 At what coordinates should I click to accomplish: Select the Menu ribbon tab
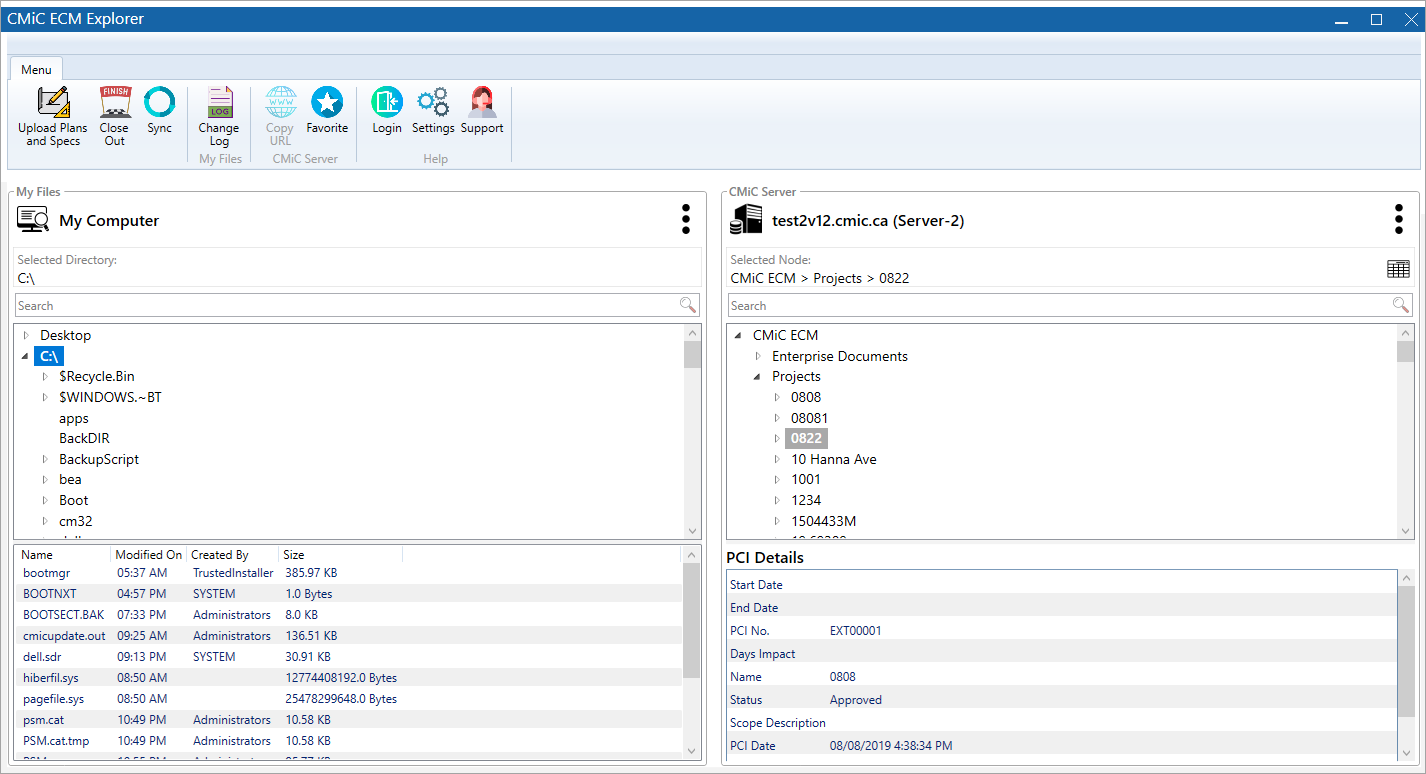[36, 69]
